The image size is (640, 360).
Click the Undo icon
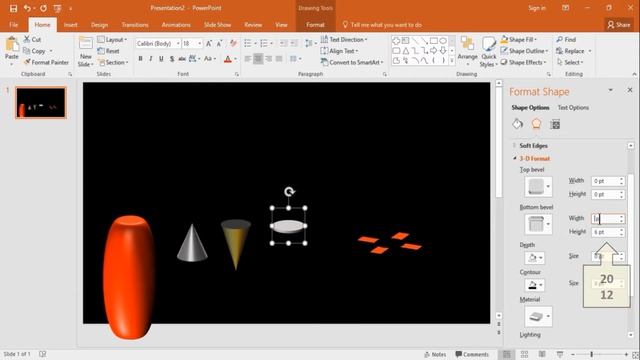(27, 8)
